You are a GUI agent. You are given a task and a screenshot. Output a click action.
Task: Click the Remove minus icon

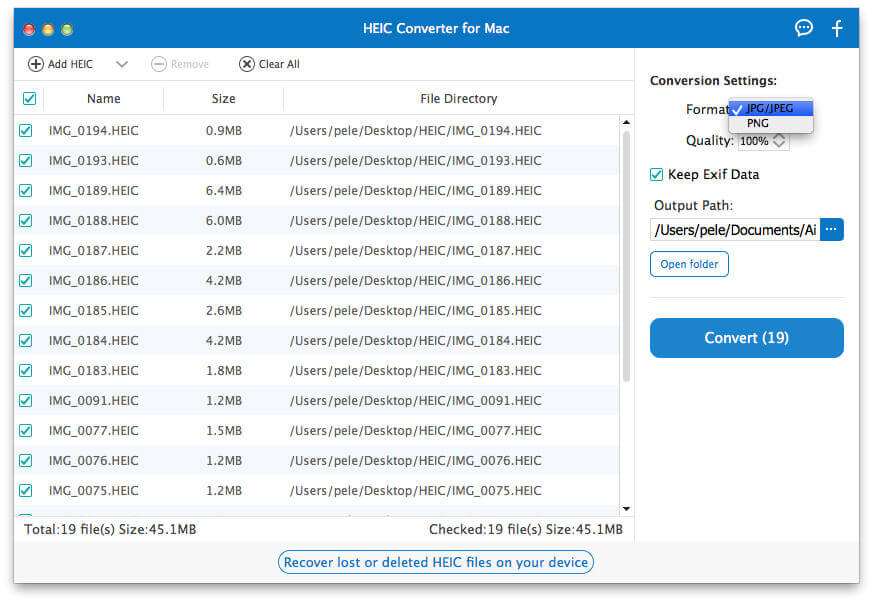point(159,64)
